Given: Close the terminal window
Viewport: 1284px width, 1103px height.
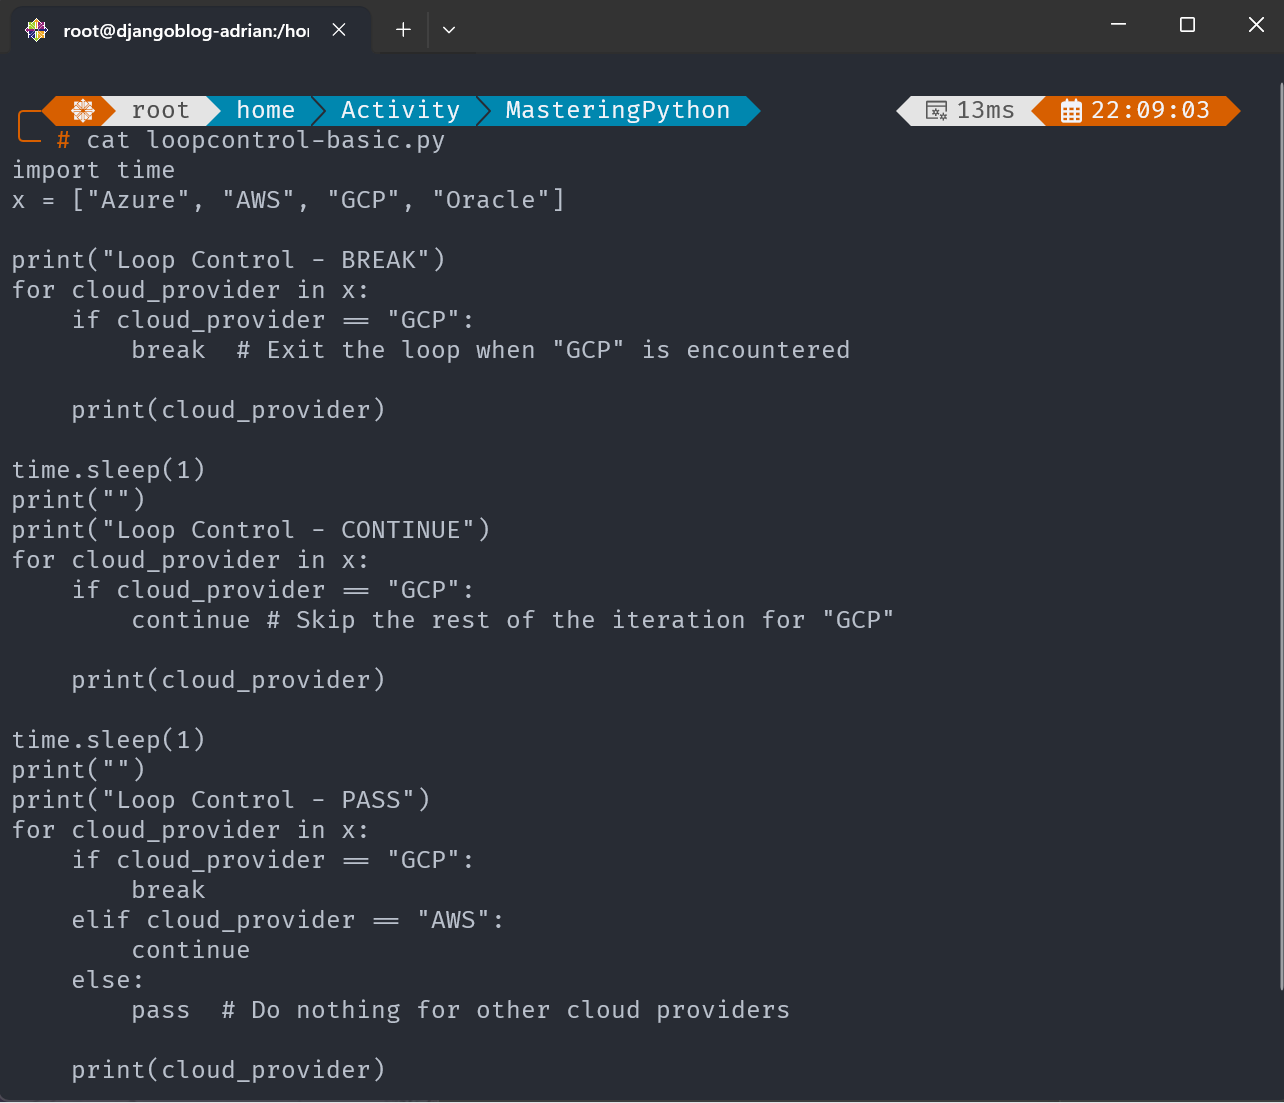Looking at the screenshot, I should (1256, 25).
